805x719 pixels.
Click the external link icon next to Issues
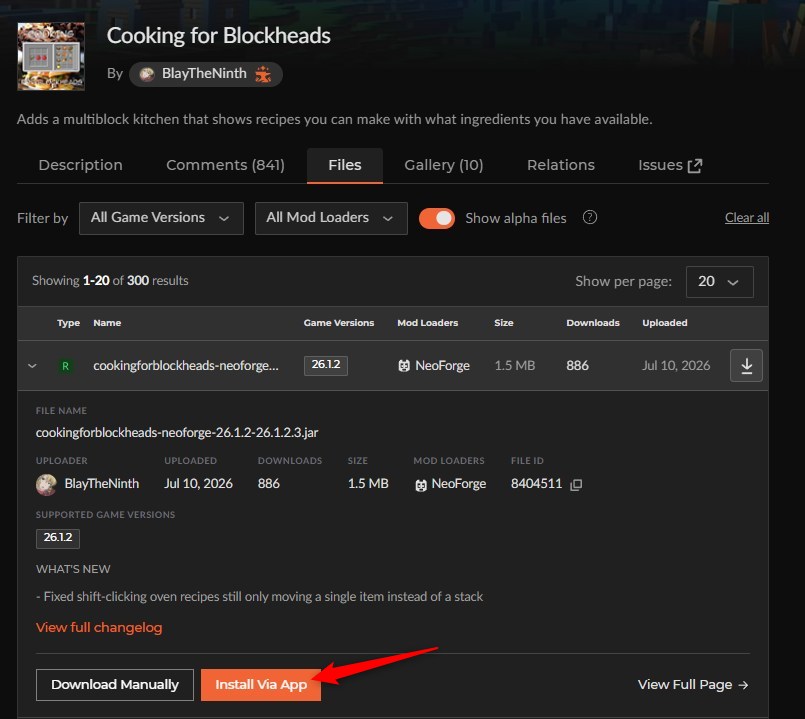(695, 165)
